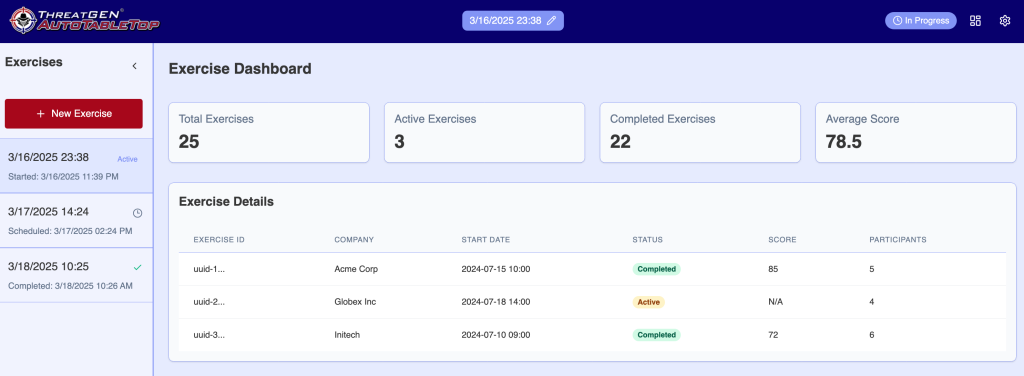Click the N/A score in Globex Inc row

click(775, 302)
